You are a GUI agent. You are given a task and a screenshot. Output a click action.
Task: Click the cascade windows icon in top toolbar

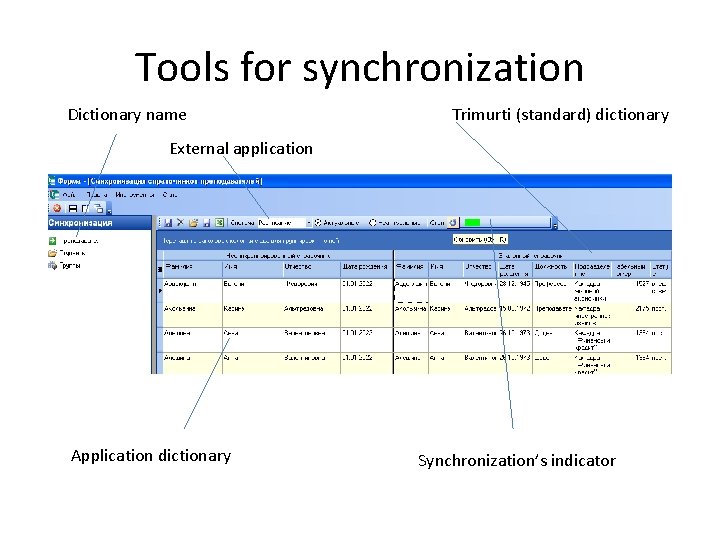tap(98, 208)
